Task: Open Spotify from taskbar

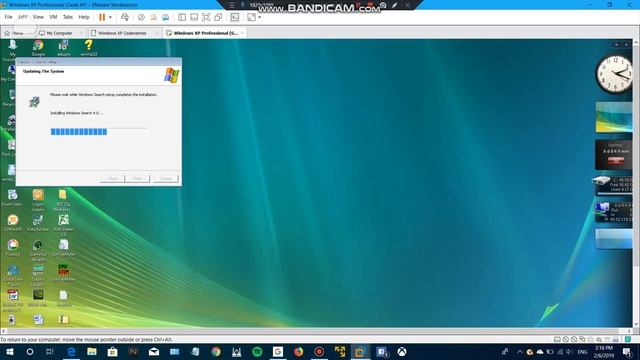Action: pos(257,351)
